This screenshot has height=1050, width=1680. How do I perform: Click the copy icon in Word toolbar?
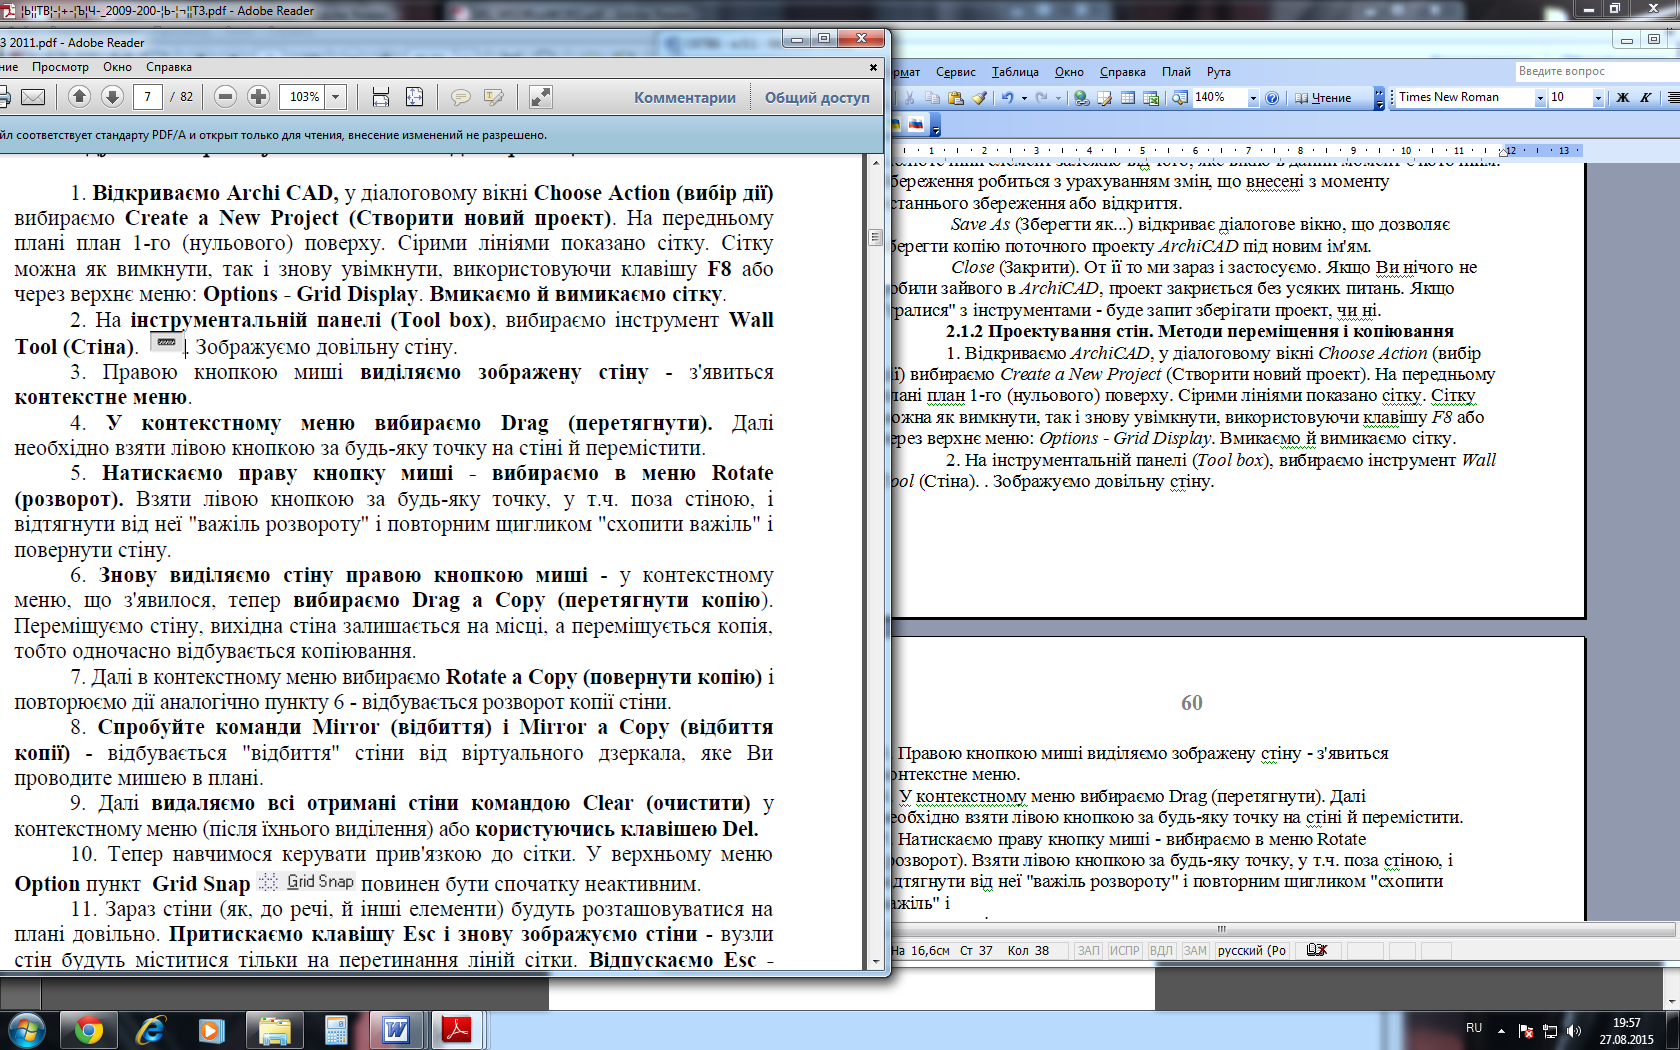[933, 98]
